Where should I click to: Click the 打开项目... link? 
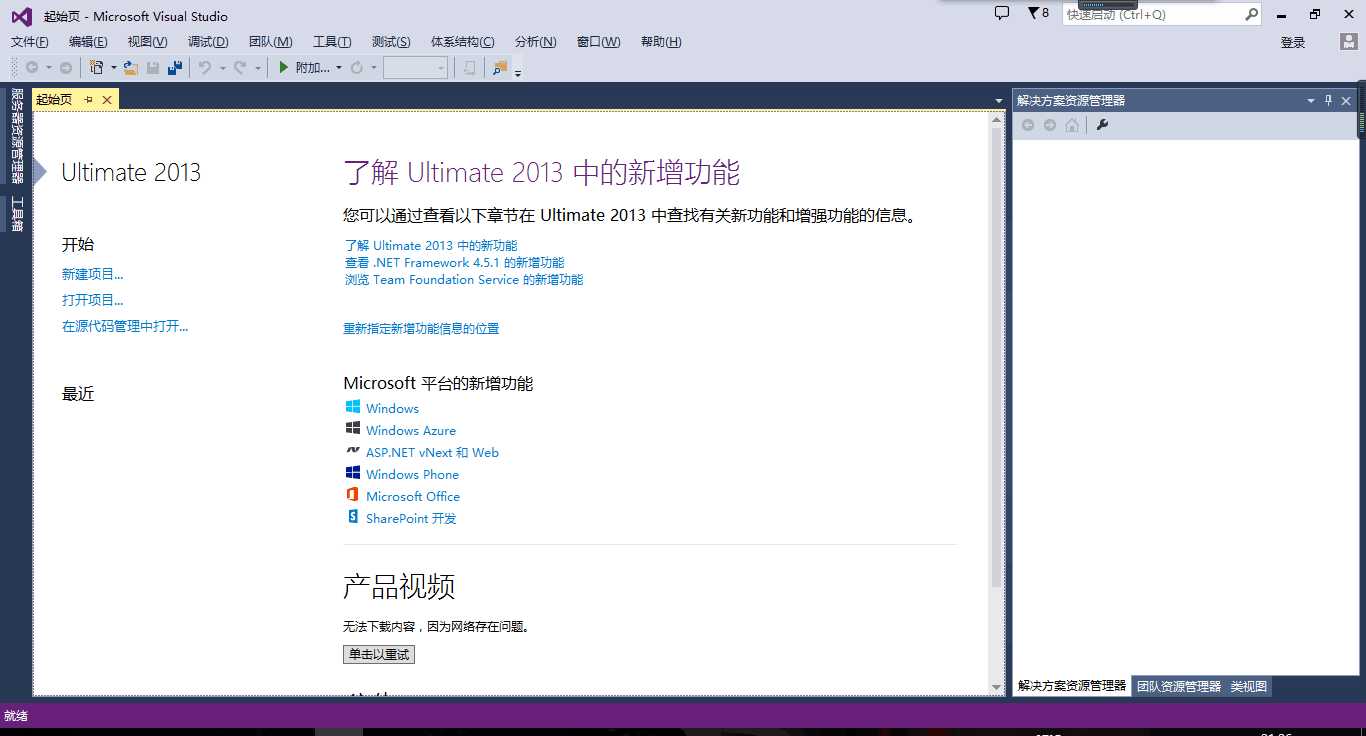click(x=93, y=300)
